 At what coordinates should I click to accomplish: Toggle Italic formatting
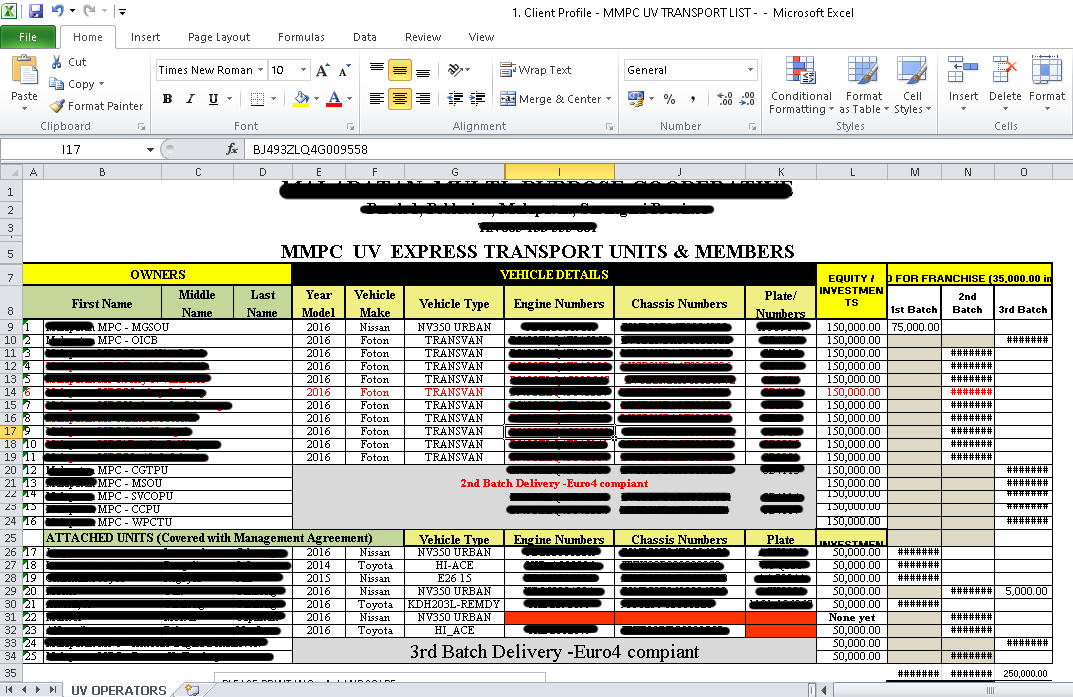coord(190,99)
